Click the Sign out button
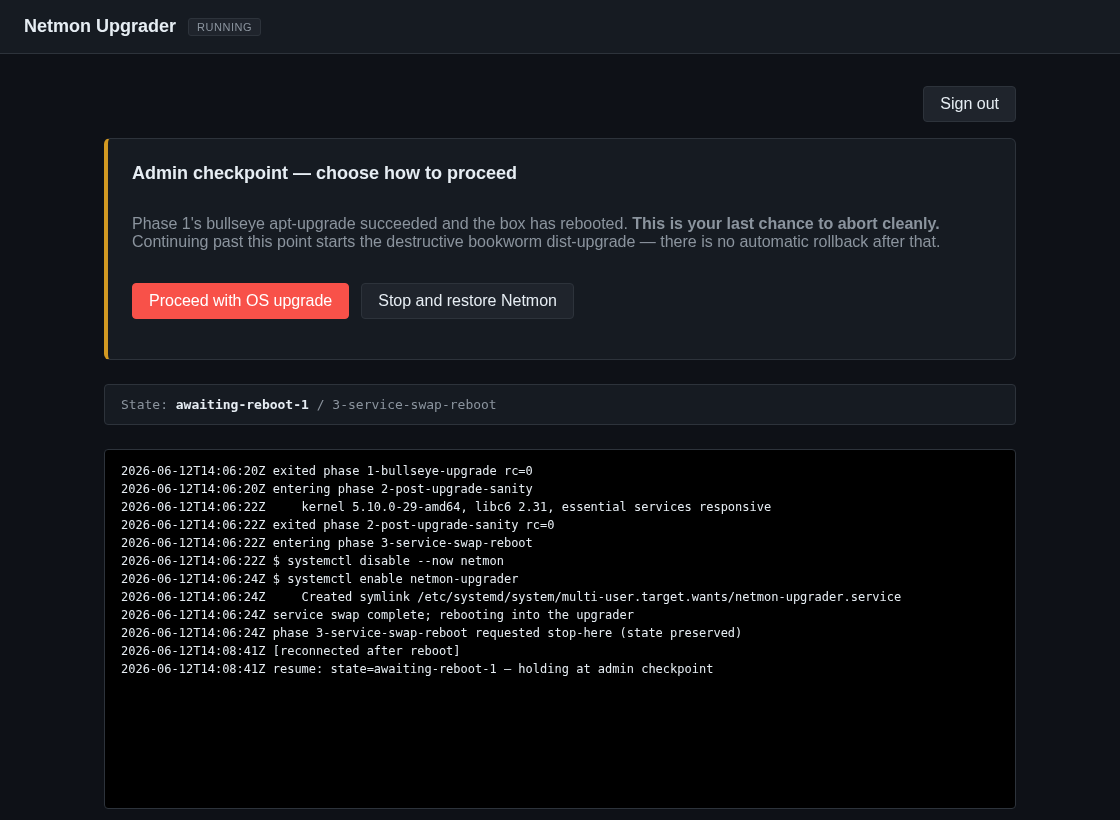The height and width of the screenshot is (820, 1120). 969,104
